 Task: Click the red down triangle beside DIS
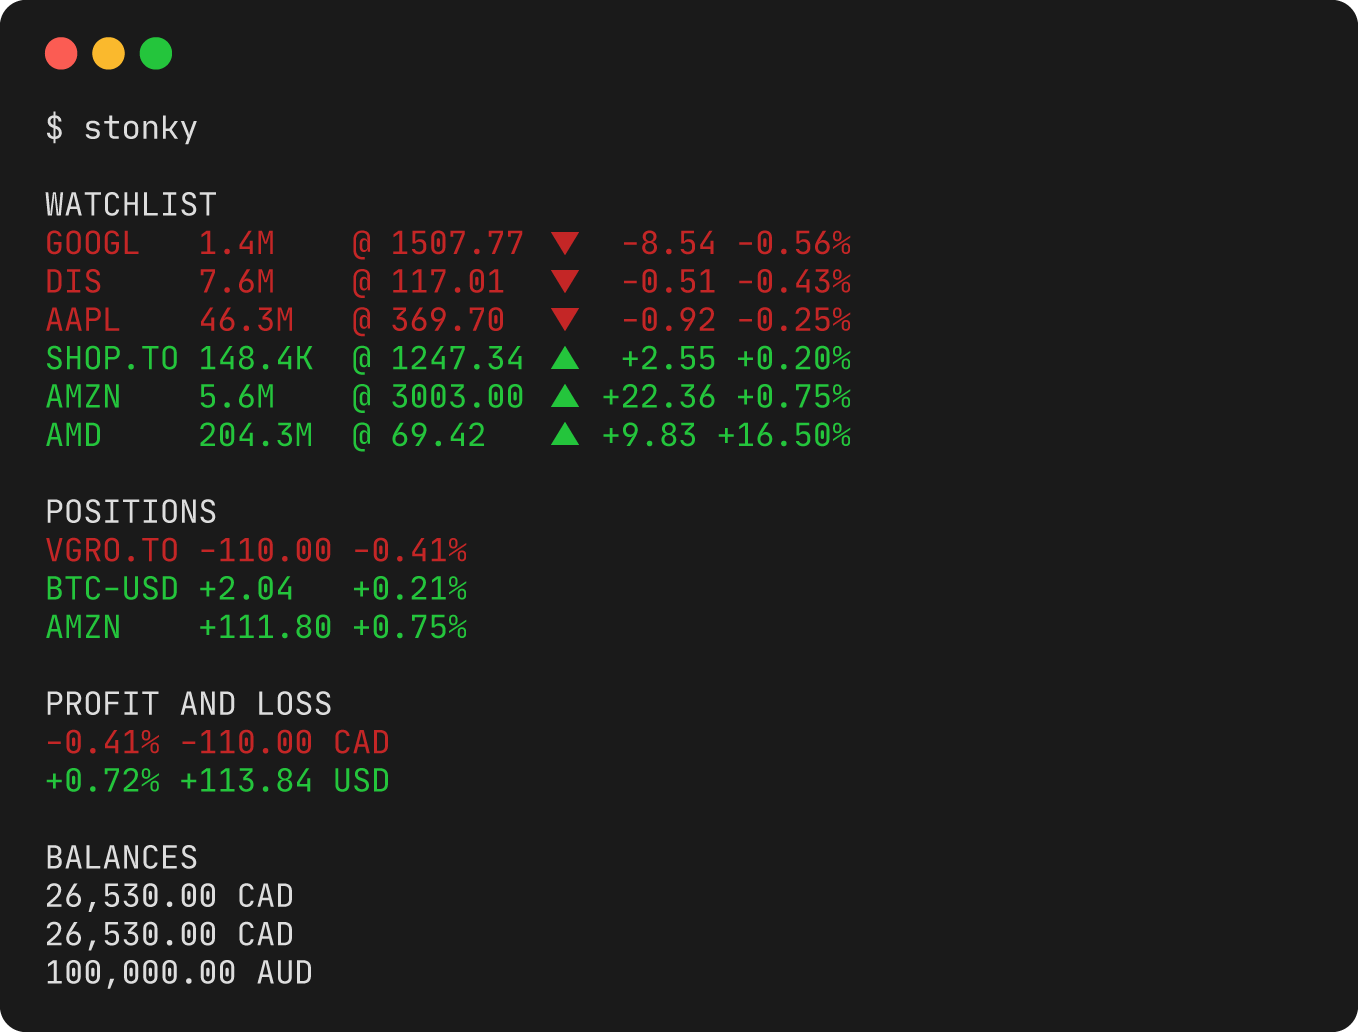[x=565, y=282]
